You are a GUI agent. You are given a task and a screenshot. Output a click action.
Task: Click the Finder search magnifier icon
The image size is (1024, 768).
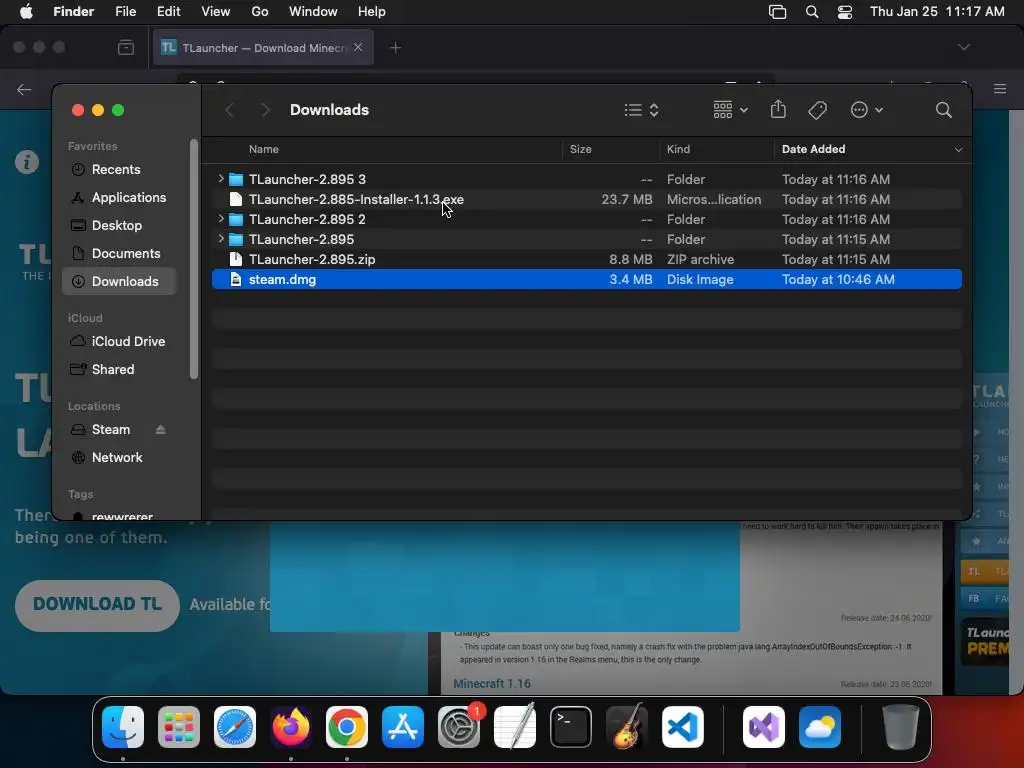point(944,110)
